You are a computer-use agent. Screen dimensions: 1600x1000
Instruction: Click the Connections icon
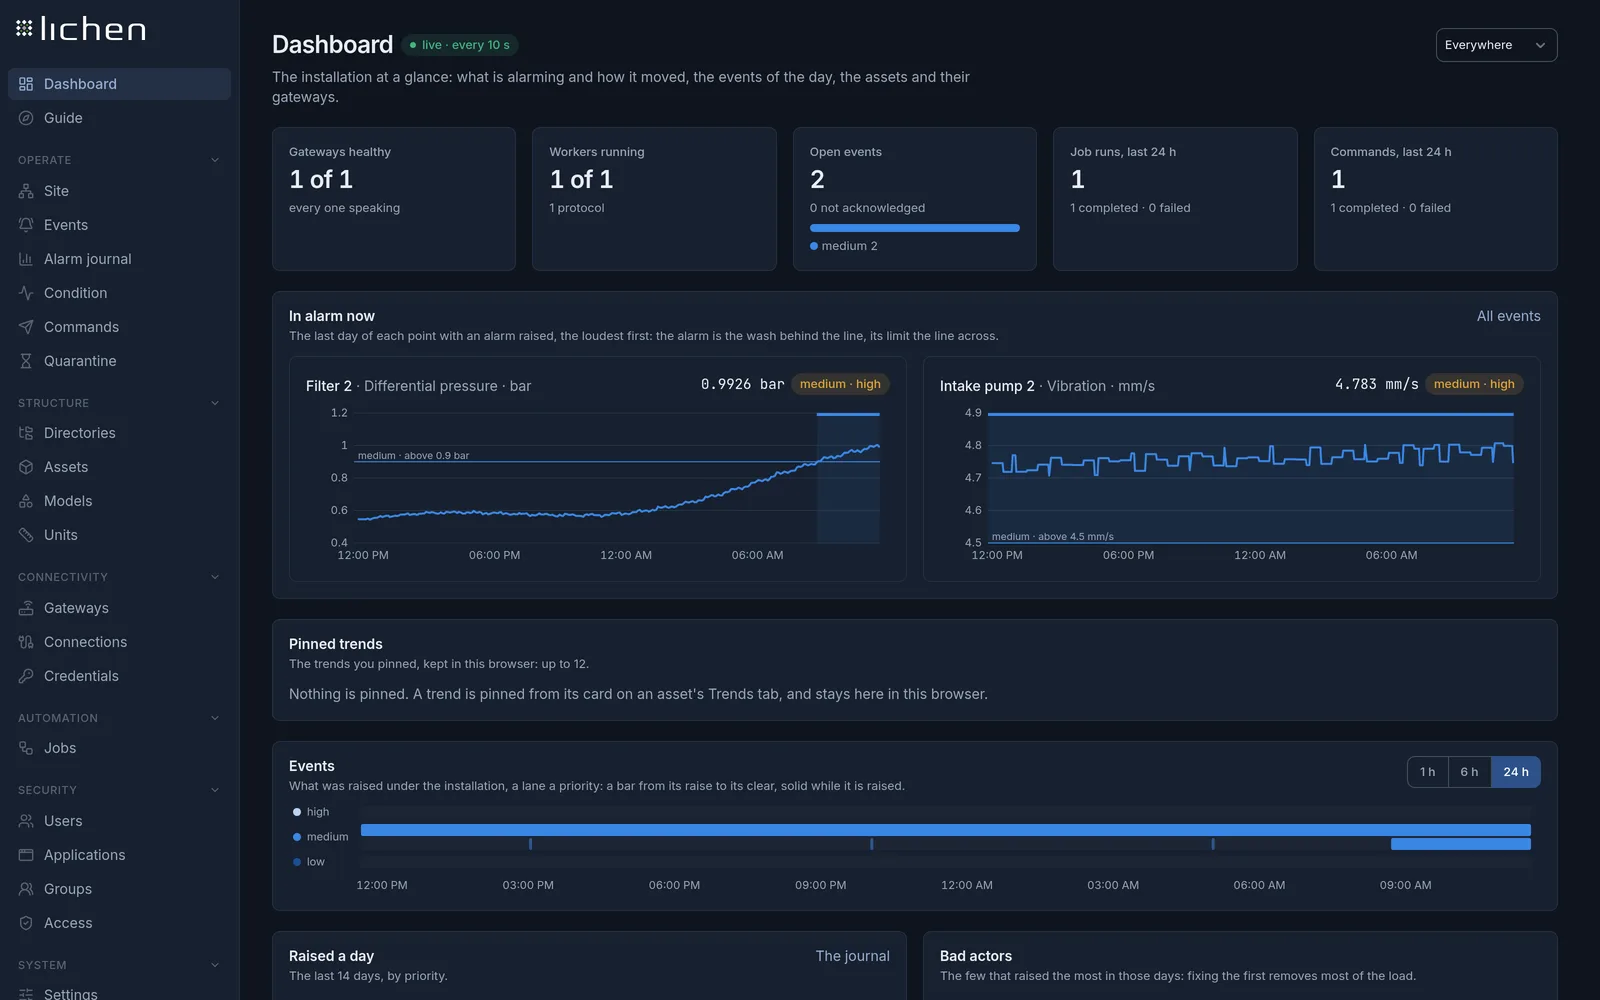click(x=26, y=642)
